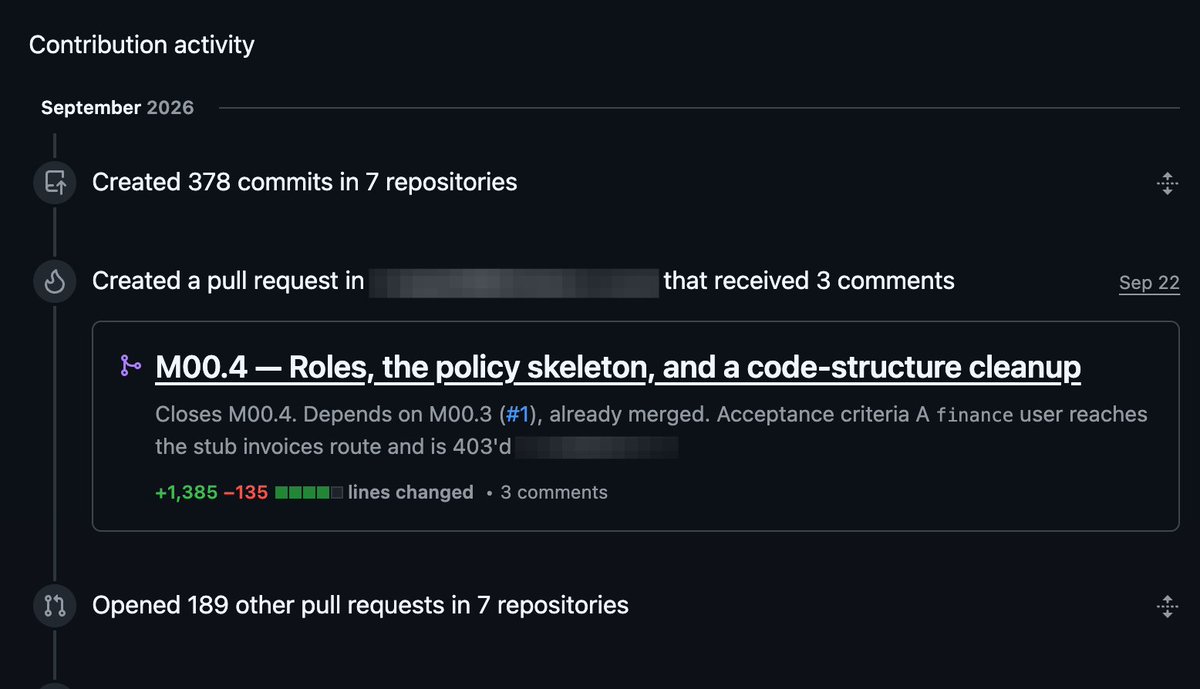Open the Sep 22 date link
The width and height of the screenshot is (1200, 689).
1149,283
